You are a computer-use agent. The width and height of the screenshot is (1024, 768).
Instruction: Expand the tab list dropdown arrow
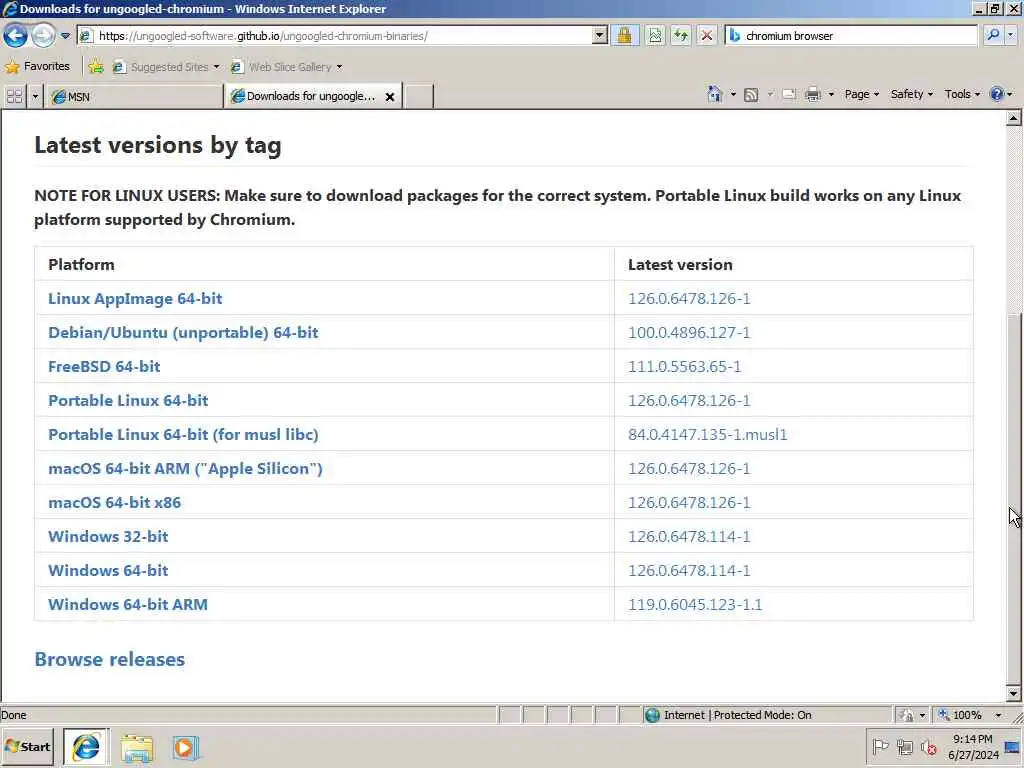[x=35, y=97]
